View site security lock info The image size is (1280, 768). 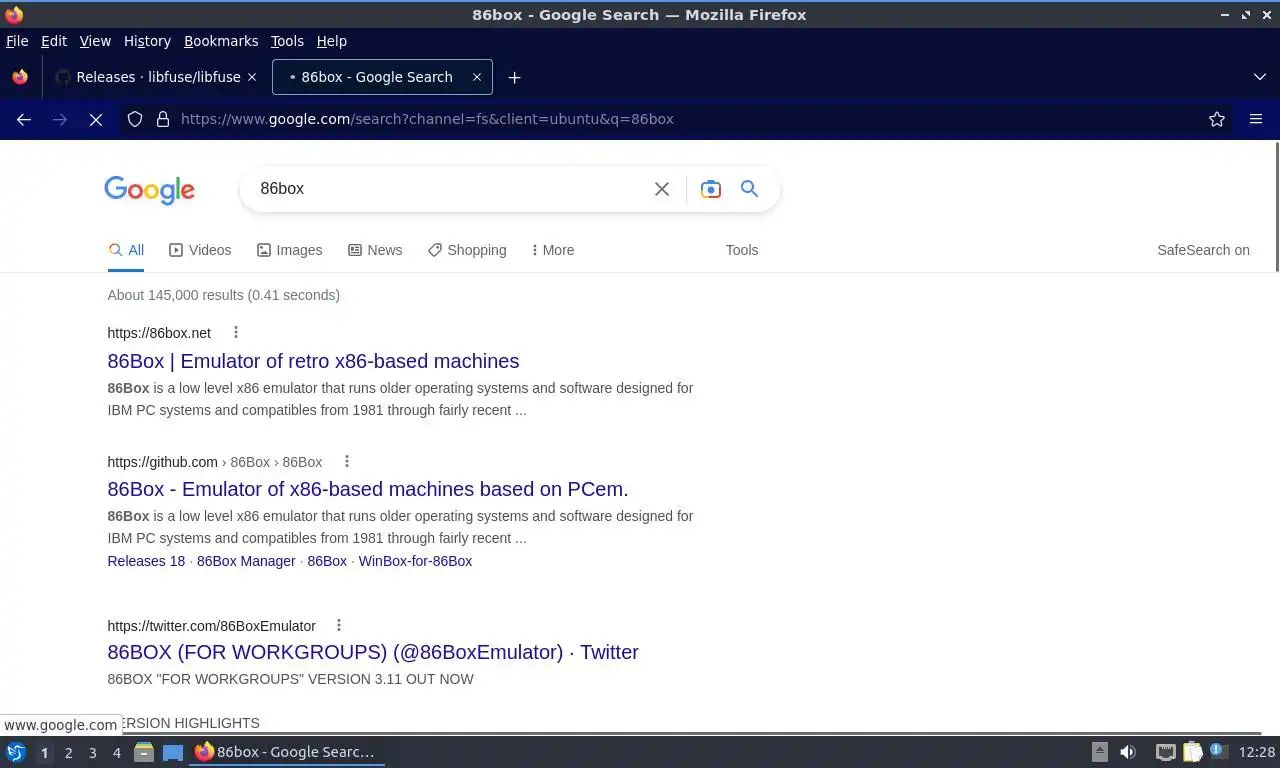pyautogui.click(x=163, y=119)
